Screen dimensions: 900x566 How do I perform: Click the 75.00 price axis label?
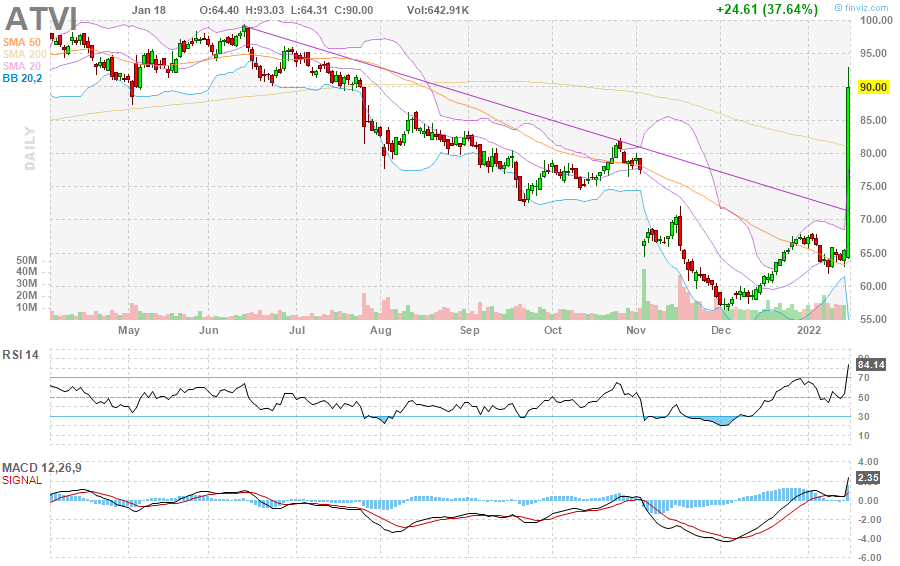(x=873, y=187)
